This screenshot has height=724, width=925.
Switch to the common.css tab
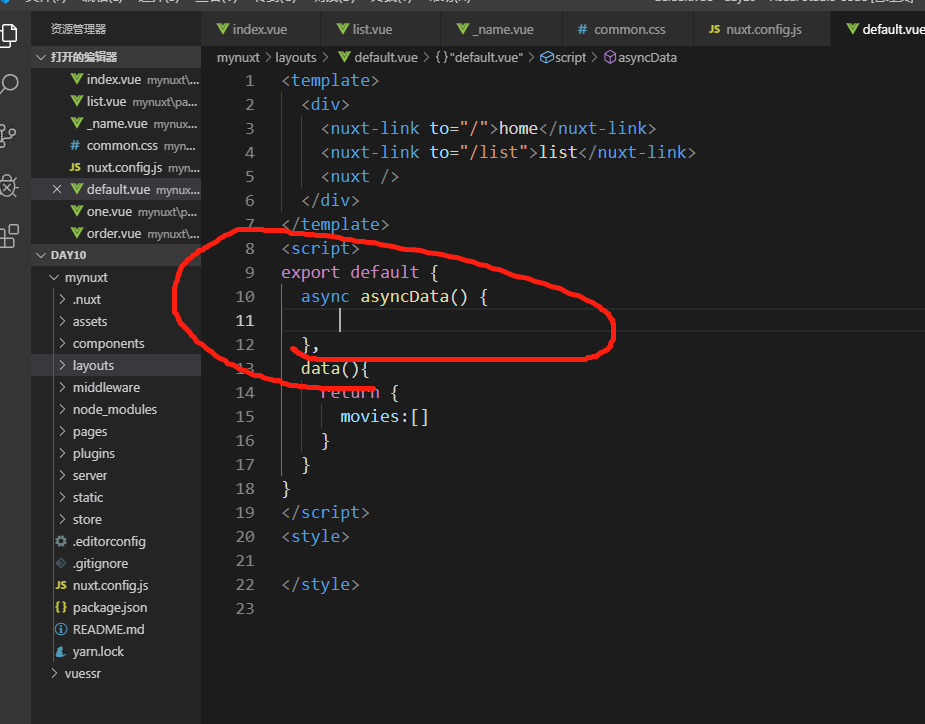[628, 29]
